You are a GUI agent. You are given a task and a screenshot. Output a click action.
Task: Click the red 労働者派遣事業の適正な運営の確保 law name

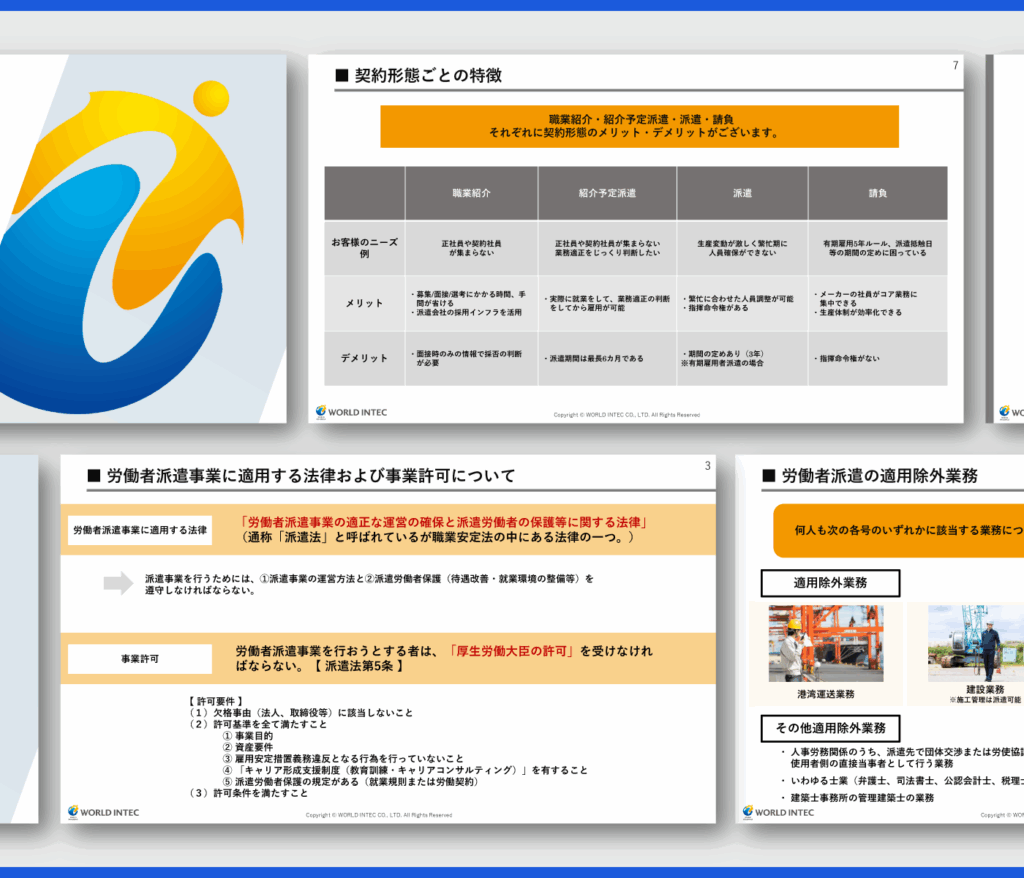pos(443,522)
